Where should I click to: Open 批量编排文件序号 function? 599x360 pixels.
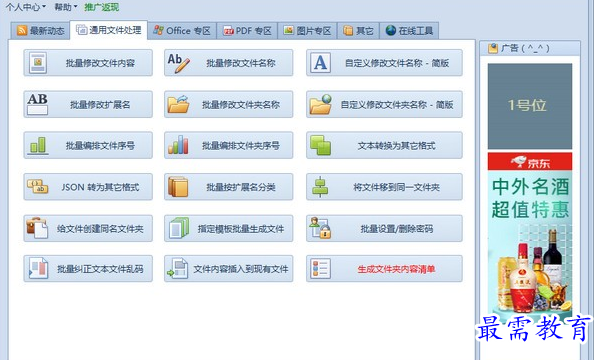88,145
